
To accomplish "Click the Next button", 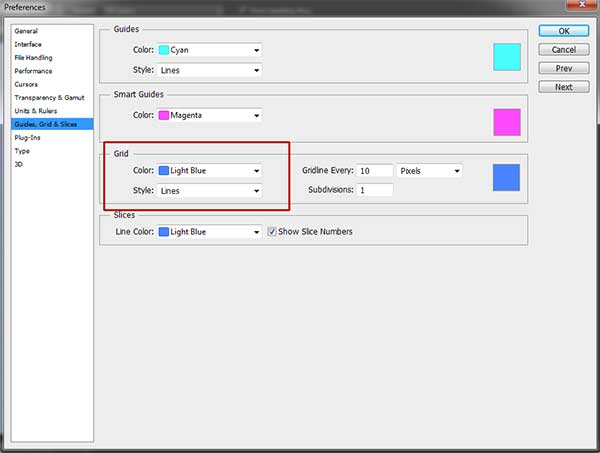I will tap(564, 87).
